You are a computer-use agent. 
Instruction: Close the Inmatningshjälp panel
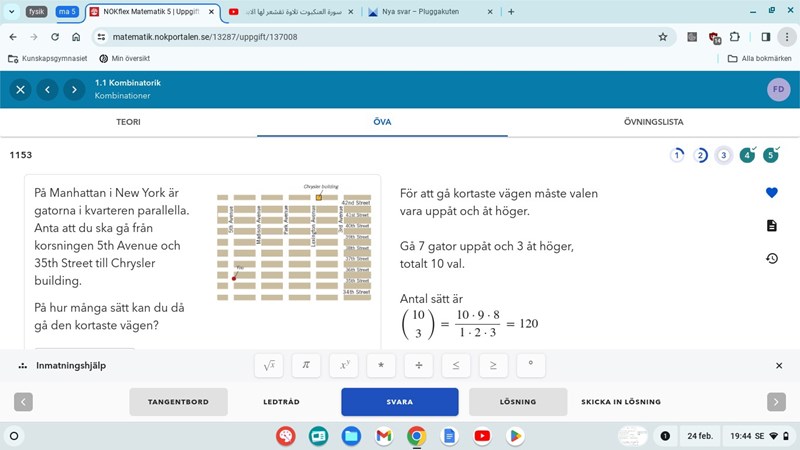point(779,366)
